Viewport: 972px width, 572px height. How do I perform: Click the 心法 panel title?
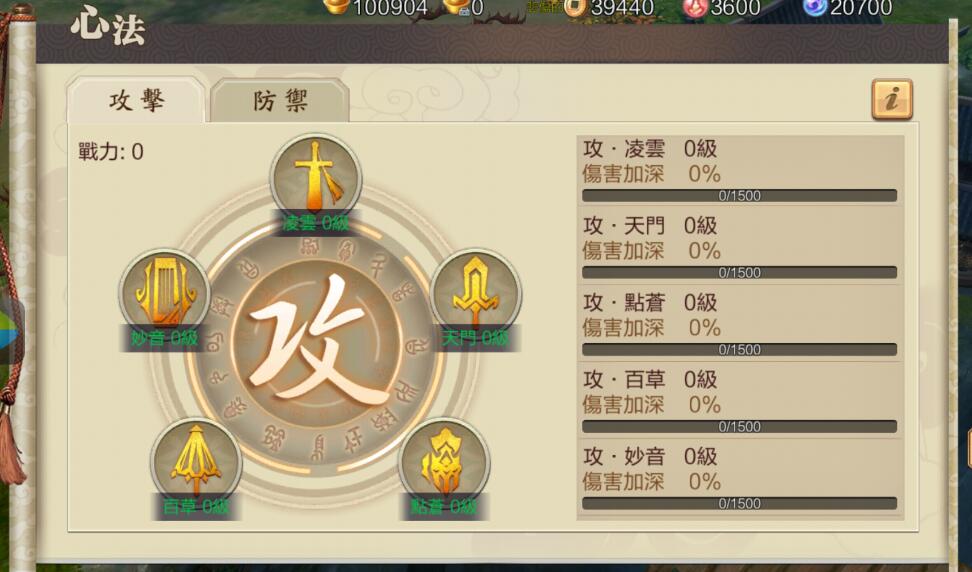pos(108,29)
